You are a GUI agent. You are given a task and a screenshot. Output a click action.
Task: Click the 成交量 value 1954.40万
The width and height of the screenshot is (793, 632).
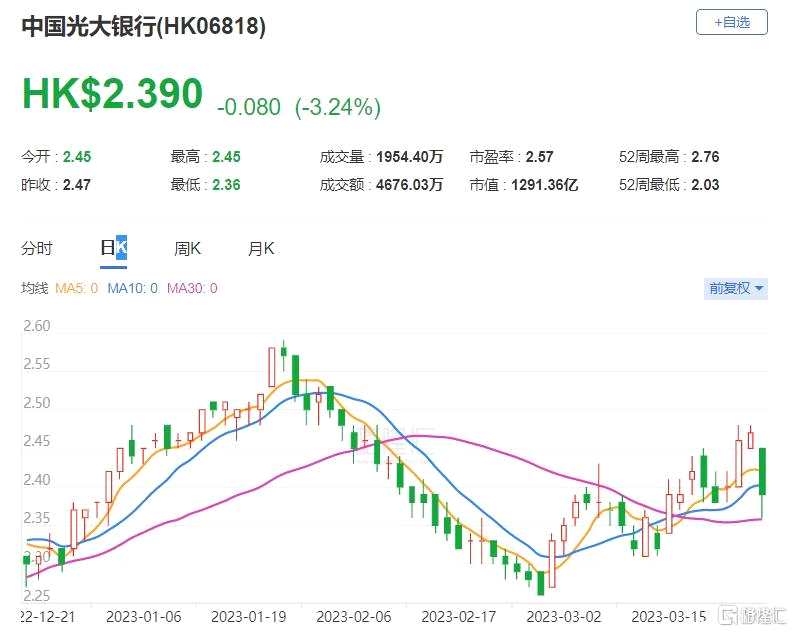pos(410,157)
